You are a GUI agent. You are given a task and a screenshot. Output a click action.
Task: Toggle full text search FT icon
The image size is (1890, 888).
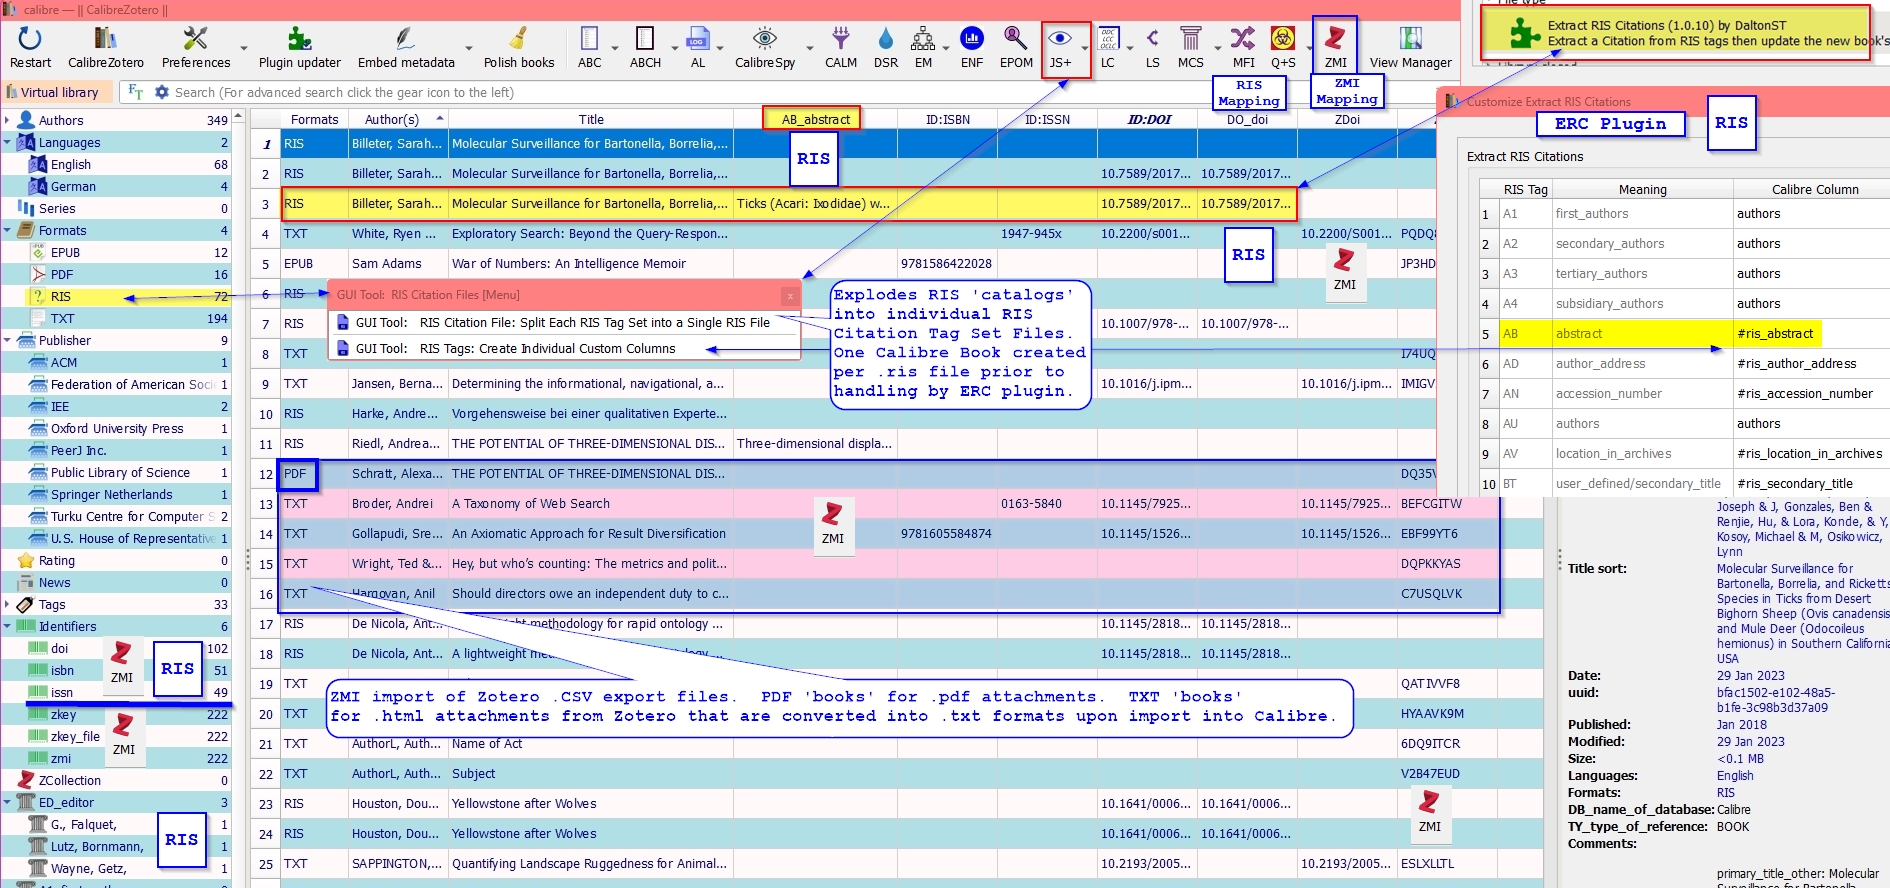(x=136, y=92)
